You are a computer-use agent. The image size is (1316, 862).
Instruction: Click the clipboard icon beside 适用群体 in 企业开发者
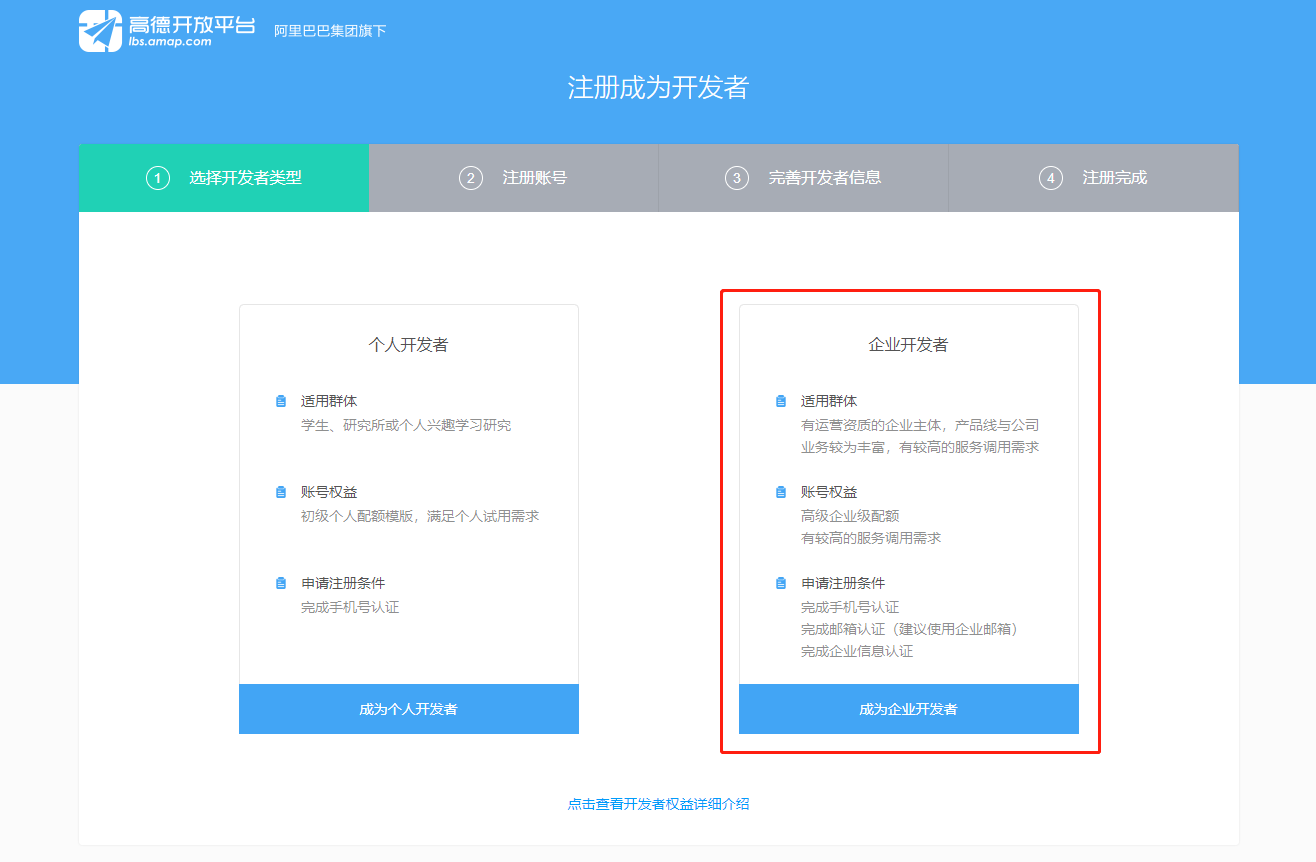point(781,401)
